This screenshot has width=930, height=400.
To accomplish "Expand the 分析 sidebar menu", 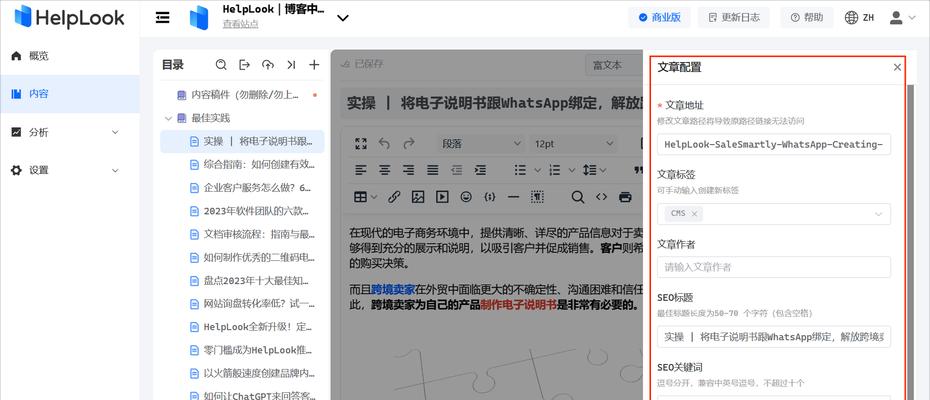I will (x=115, y=132).
